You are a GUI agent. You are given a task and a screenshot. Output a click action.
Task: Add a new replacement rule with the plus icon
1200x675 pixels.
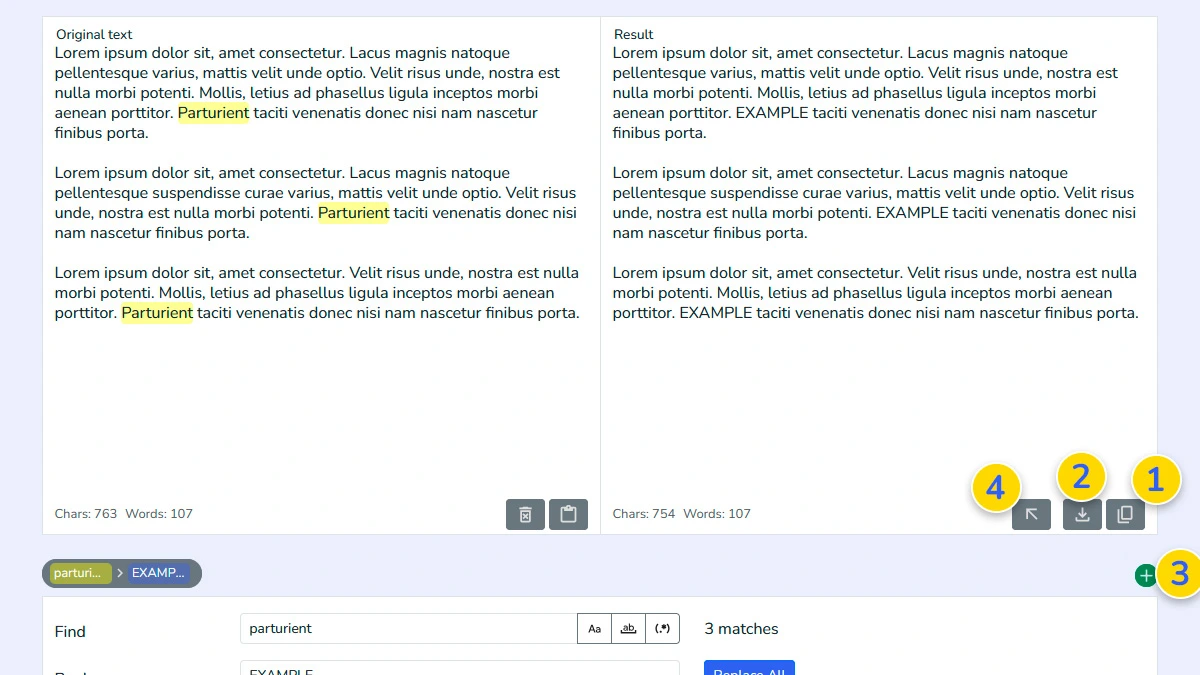coord(1145,574)
